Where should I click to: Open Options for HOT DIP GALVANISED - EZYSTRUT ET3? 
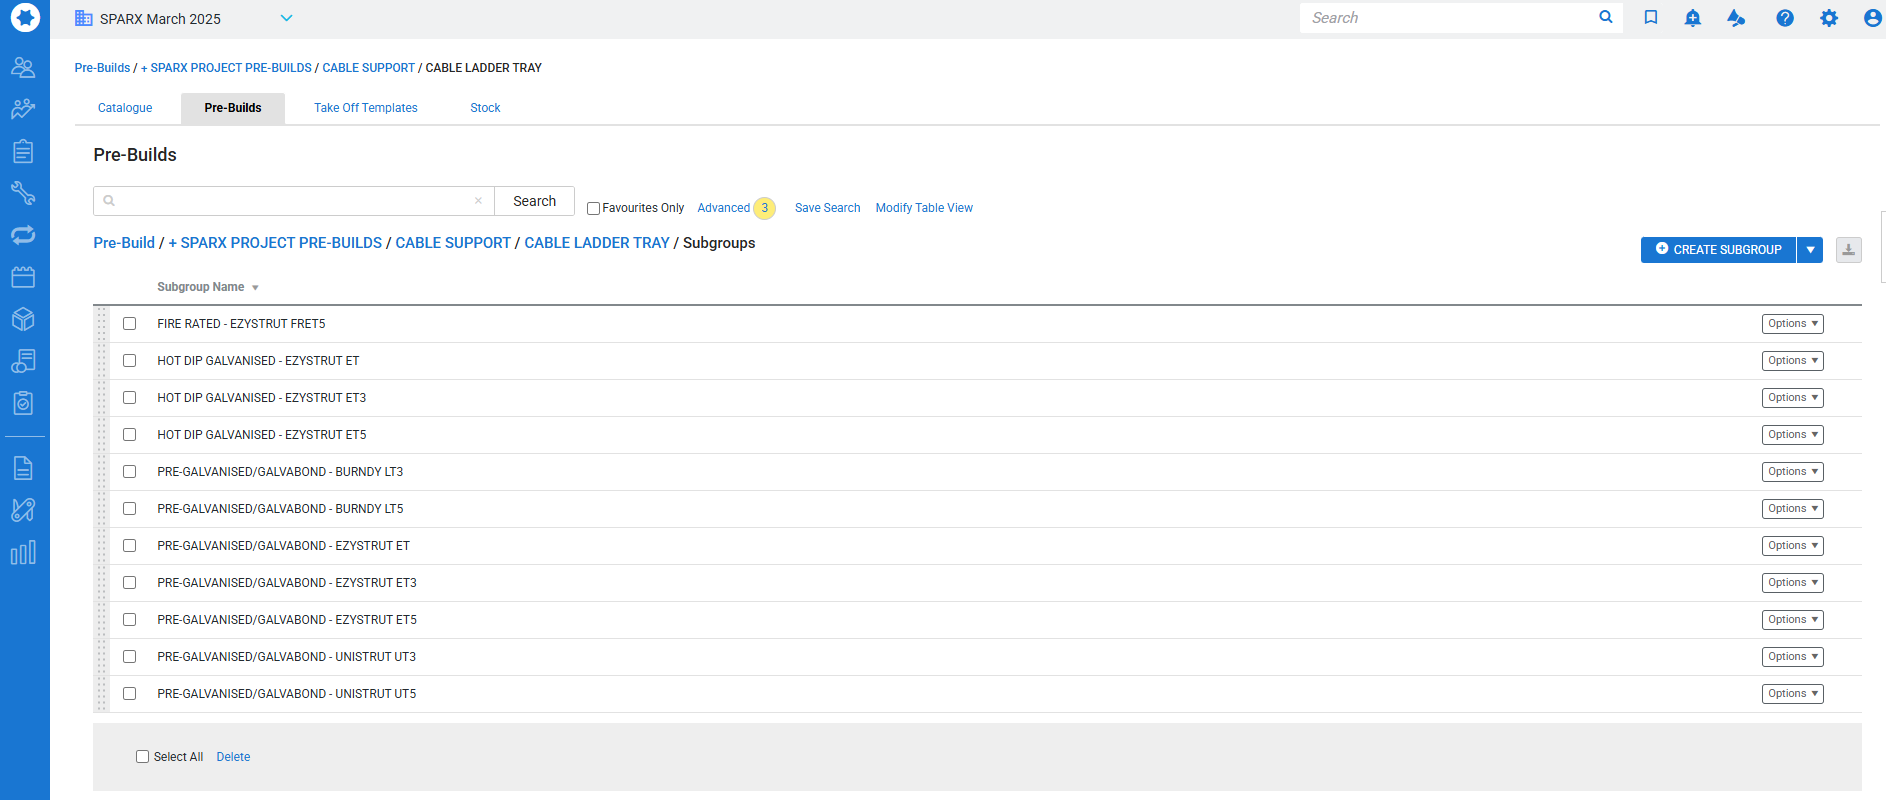click(x=1792, y=398)
